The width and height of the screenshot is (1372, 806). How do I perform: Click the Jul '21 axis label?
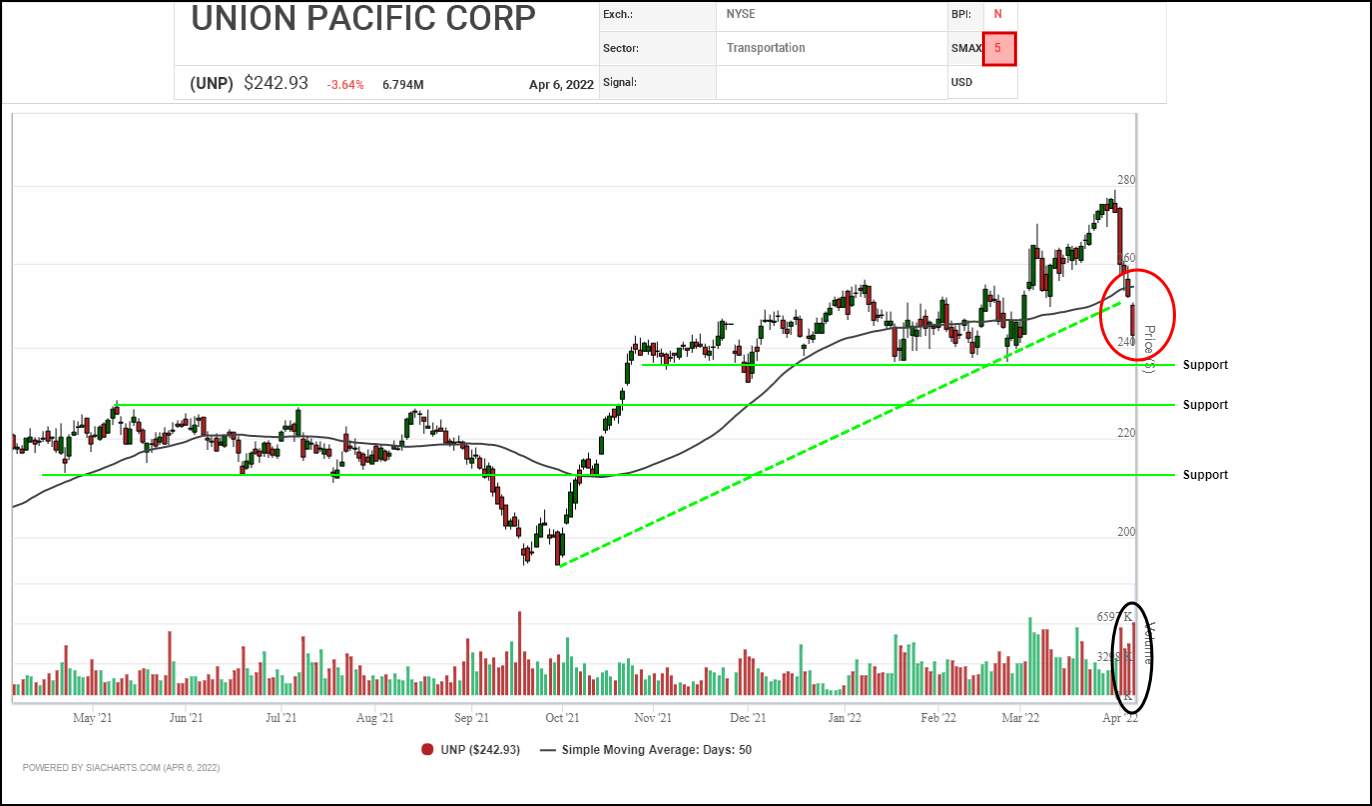point(280,718)
